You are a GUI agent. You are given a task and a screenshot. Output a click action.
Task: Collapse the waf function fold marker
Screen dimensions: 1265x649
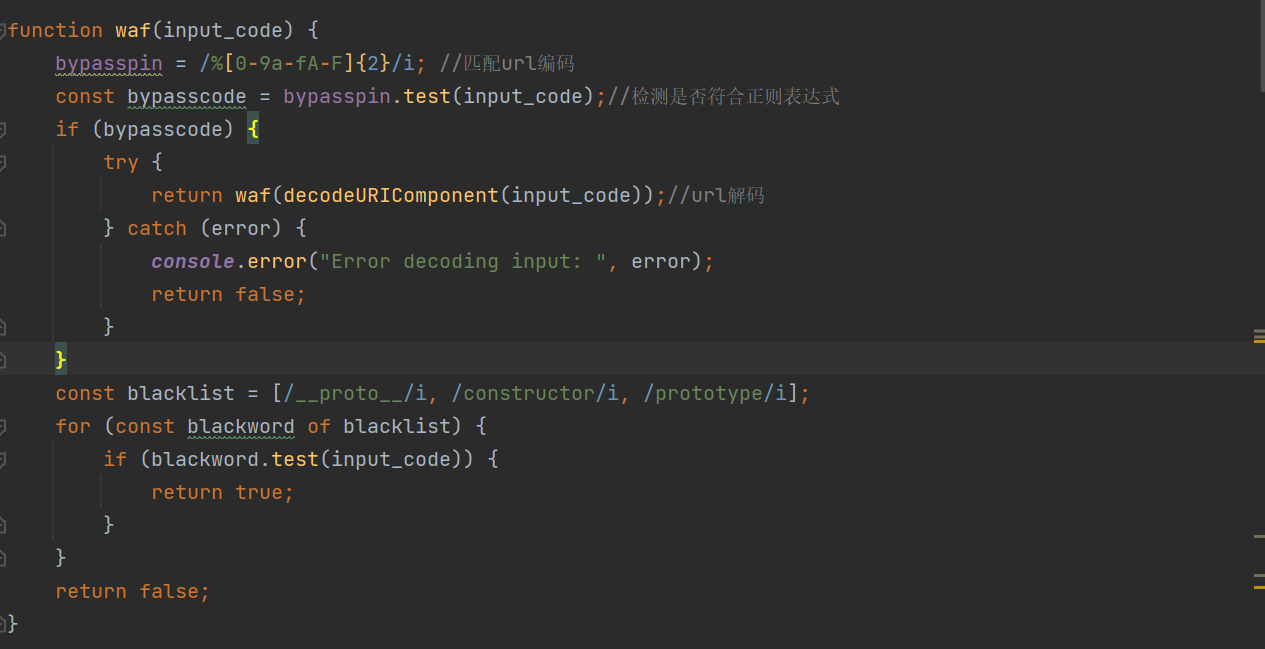(x=3, y=31)
